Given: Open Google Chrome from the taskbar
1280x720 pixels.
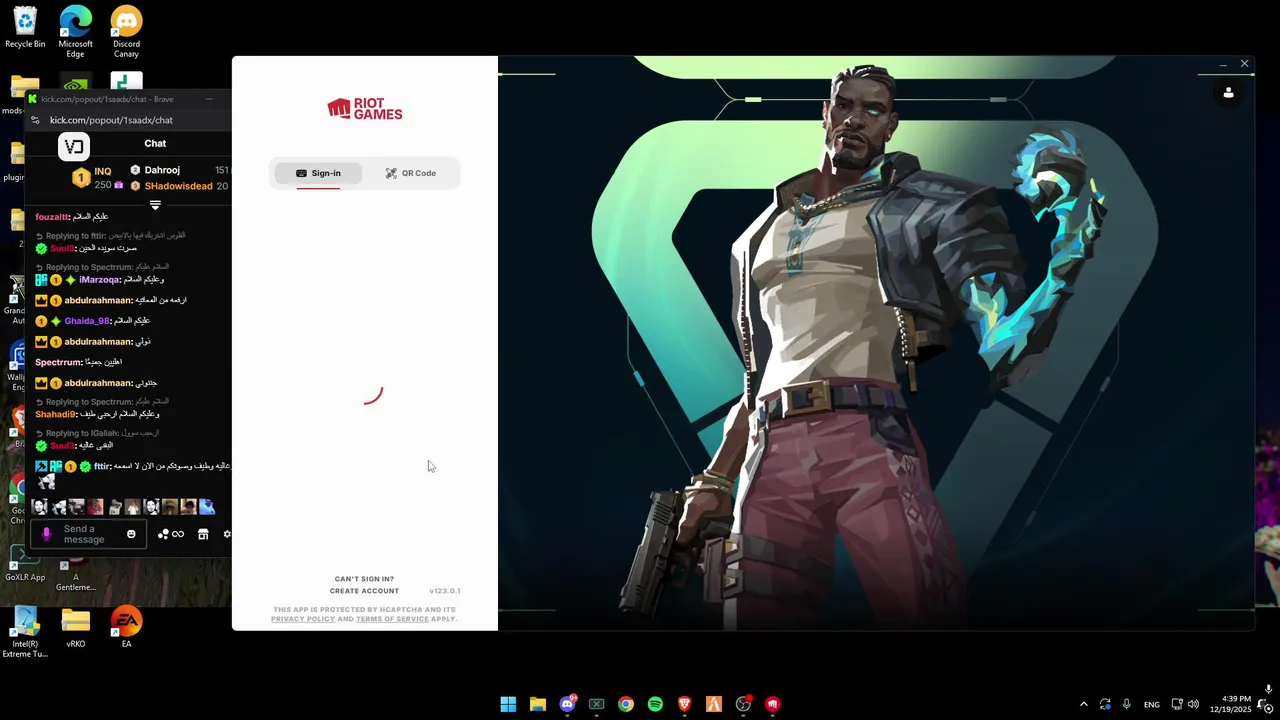Looking at the screenshot, I should click(x=626, y=704).
